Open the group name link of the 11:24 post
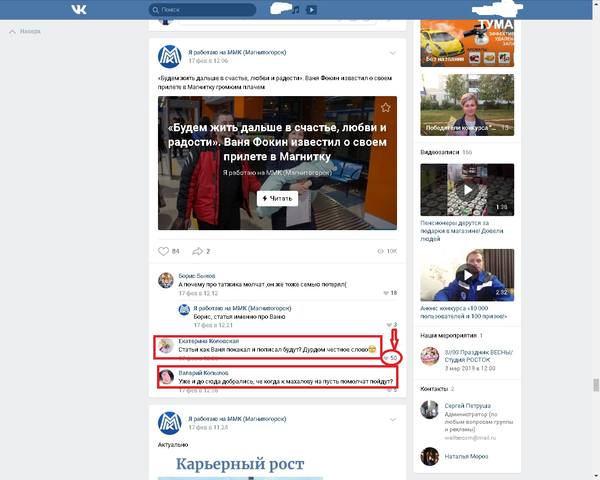 (x=237, y=419)
